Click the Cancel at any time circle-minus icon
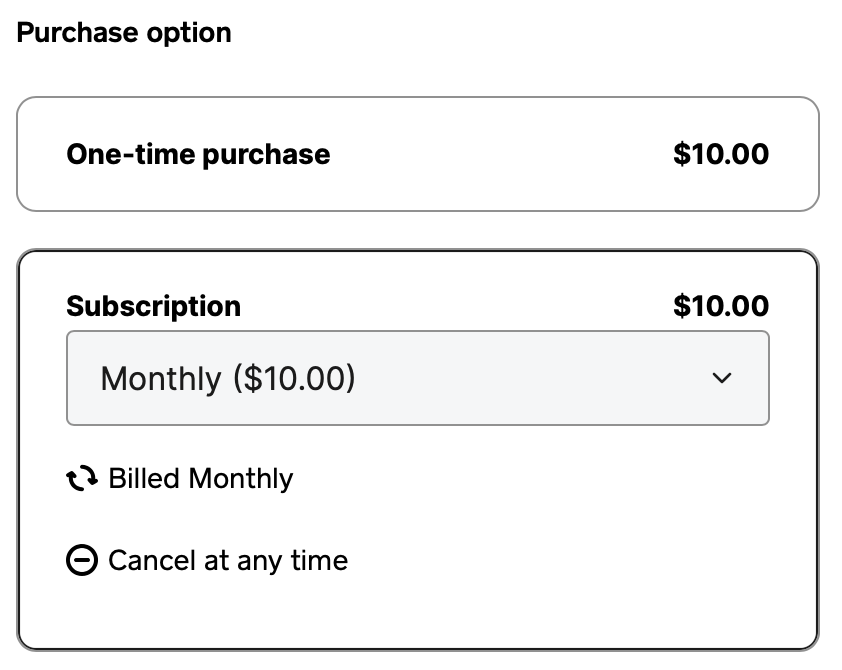842x670 pixels. [82, 561]
